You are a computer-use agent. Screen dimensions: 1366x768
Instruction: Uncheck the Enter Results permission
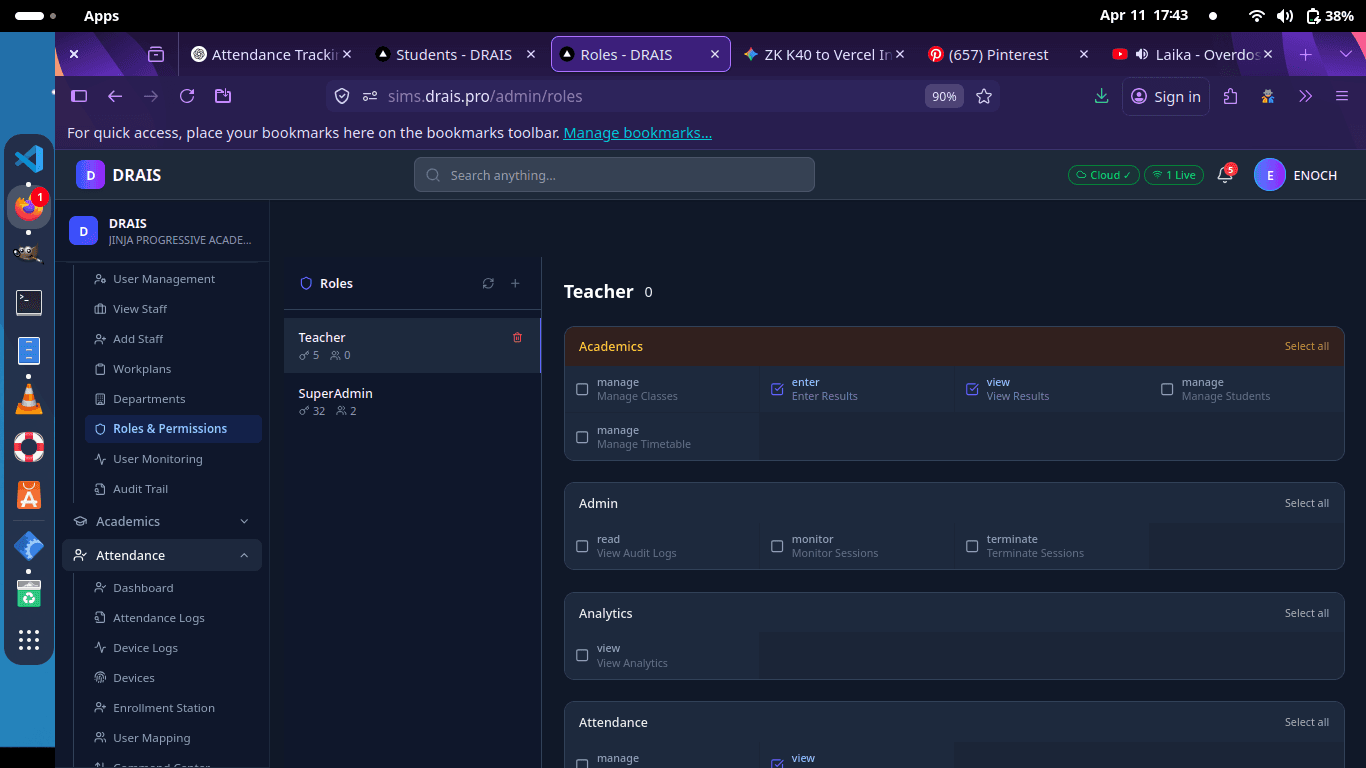[x=777, y=389]
